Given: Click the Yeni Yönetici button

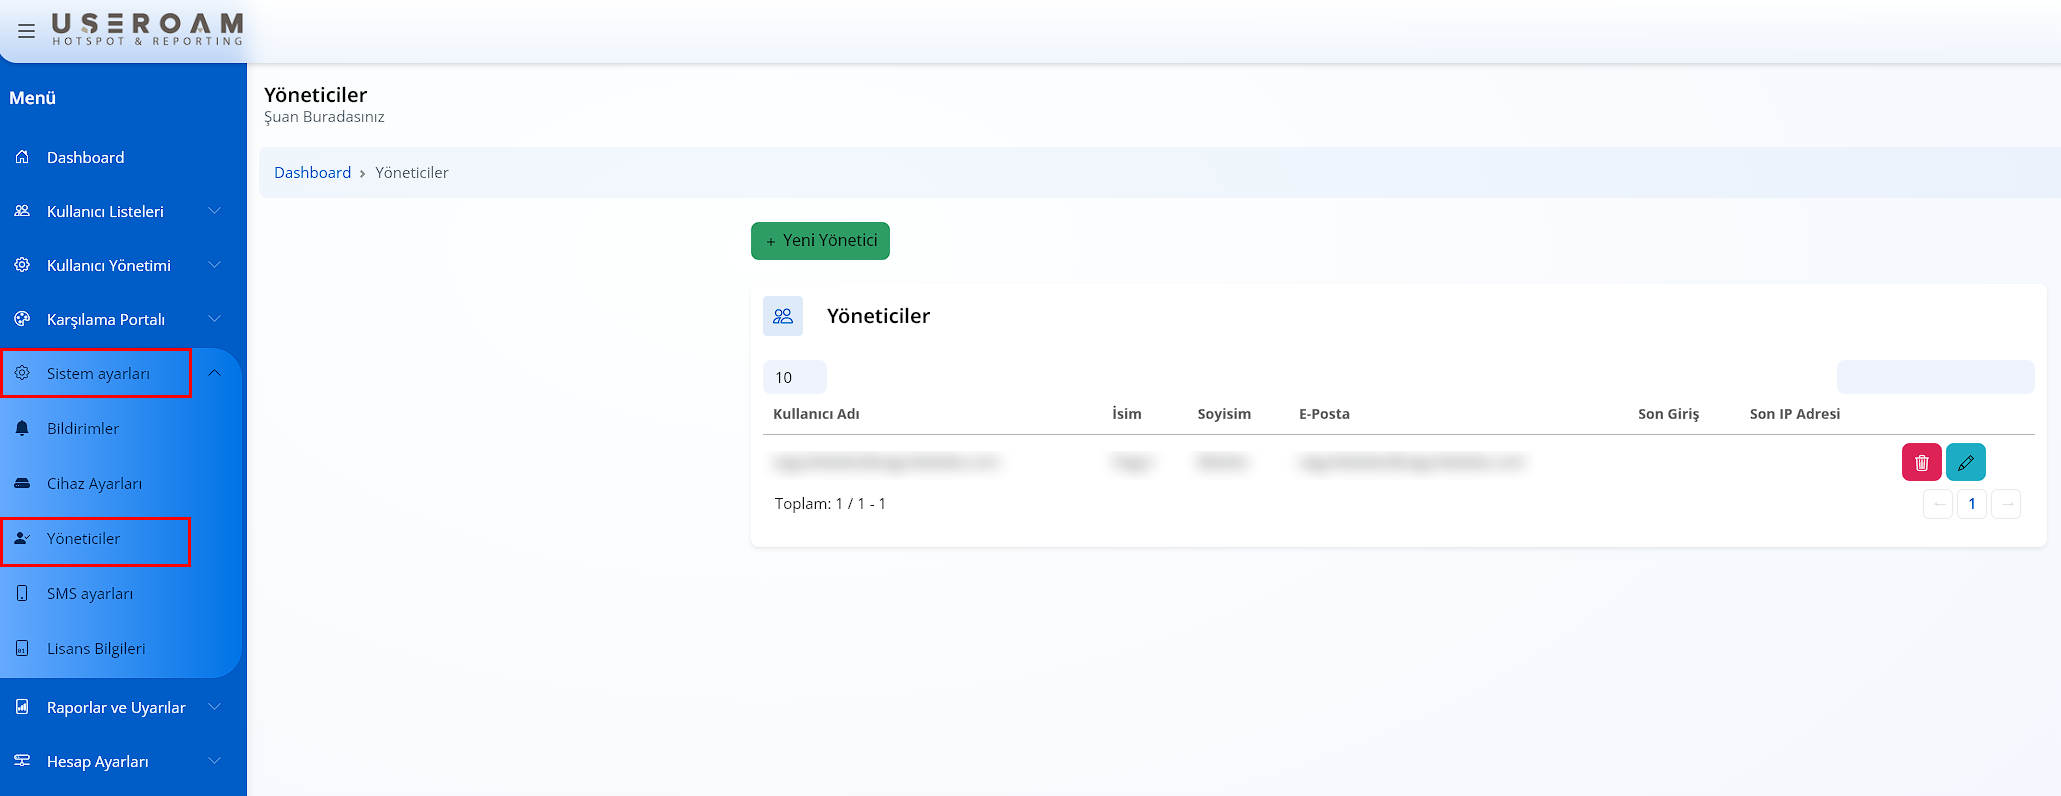Looking at the screenshot, I should tap(820, 241).
